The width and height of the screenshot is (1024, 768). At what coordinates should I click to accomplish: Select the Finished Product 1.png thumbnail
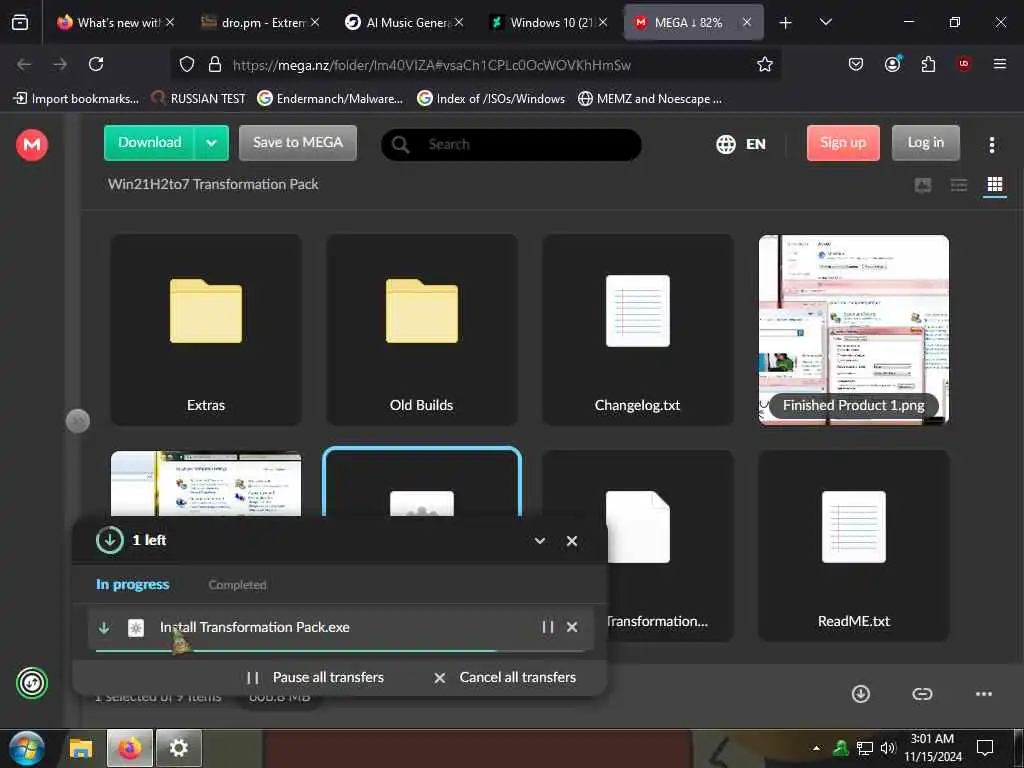click(x=854, y=330)
